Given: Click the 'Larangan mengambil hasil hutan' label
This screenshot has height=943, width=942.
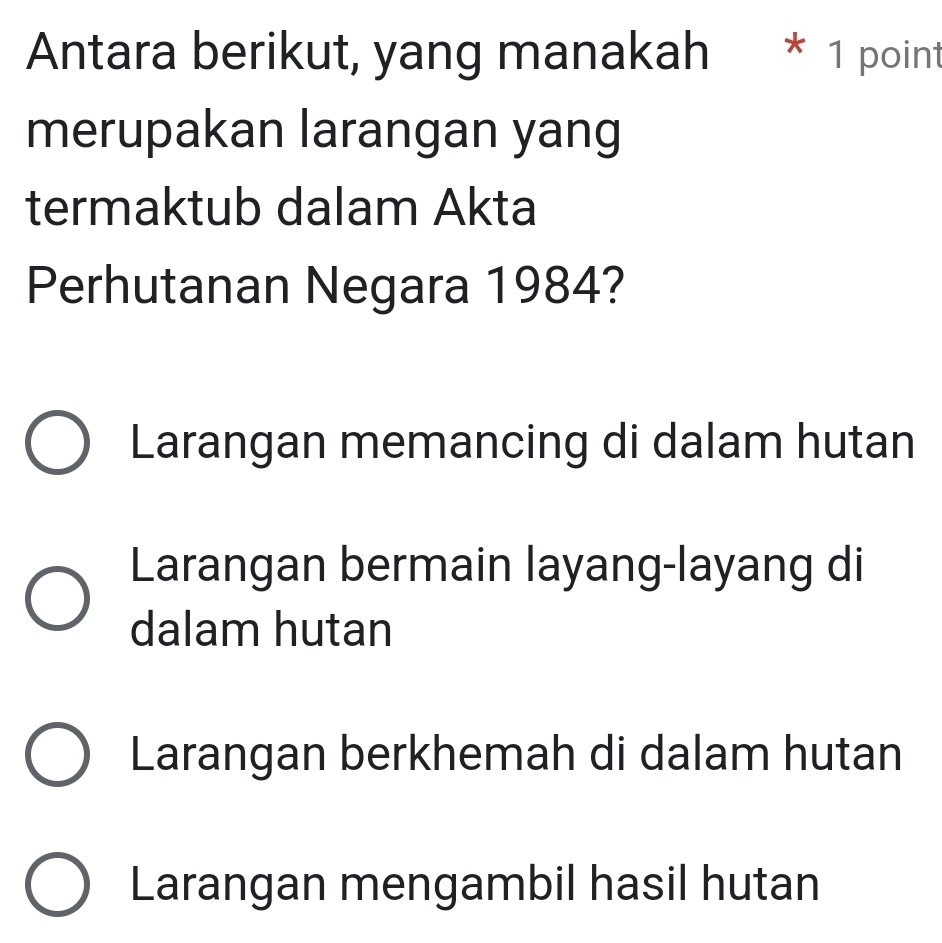Looking at the screenshot, I should click(x=475, y=885).
